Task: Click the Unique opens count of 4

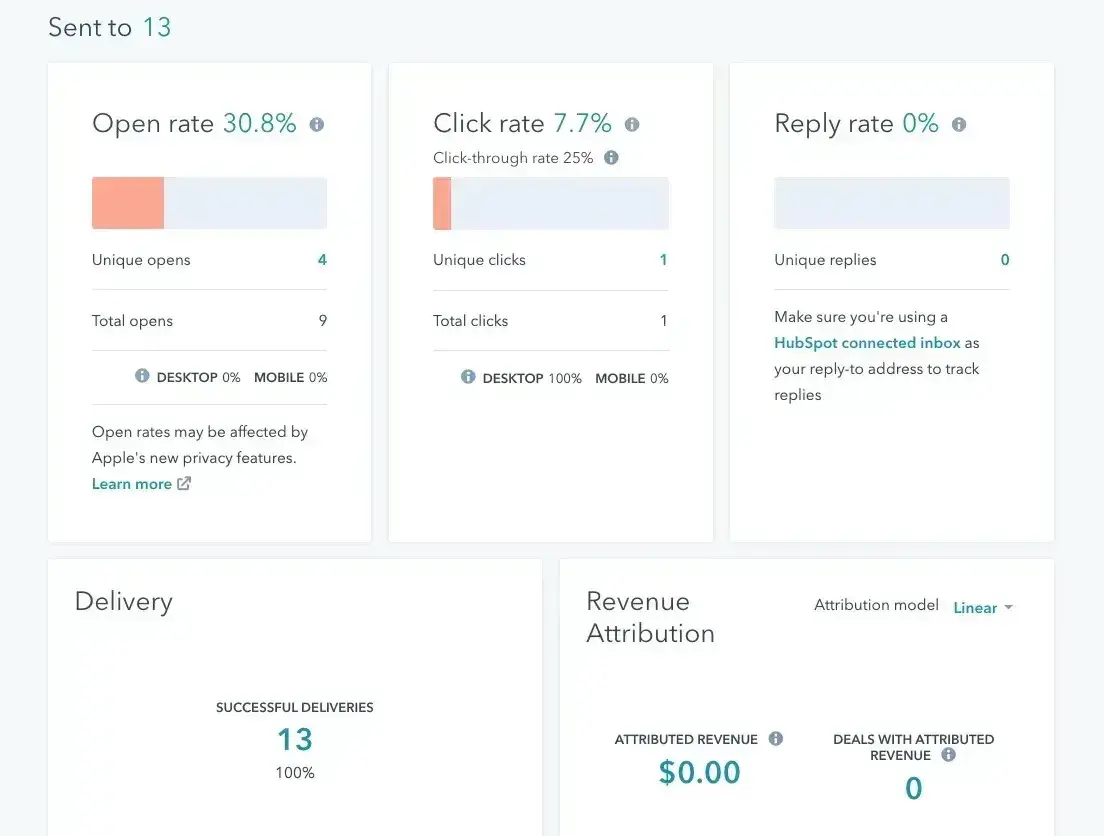Action: 321,259
